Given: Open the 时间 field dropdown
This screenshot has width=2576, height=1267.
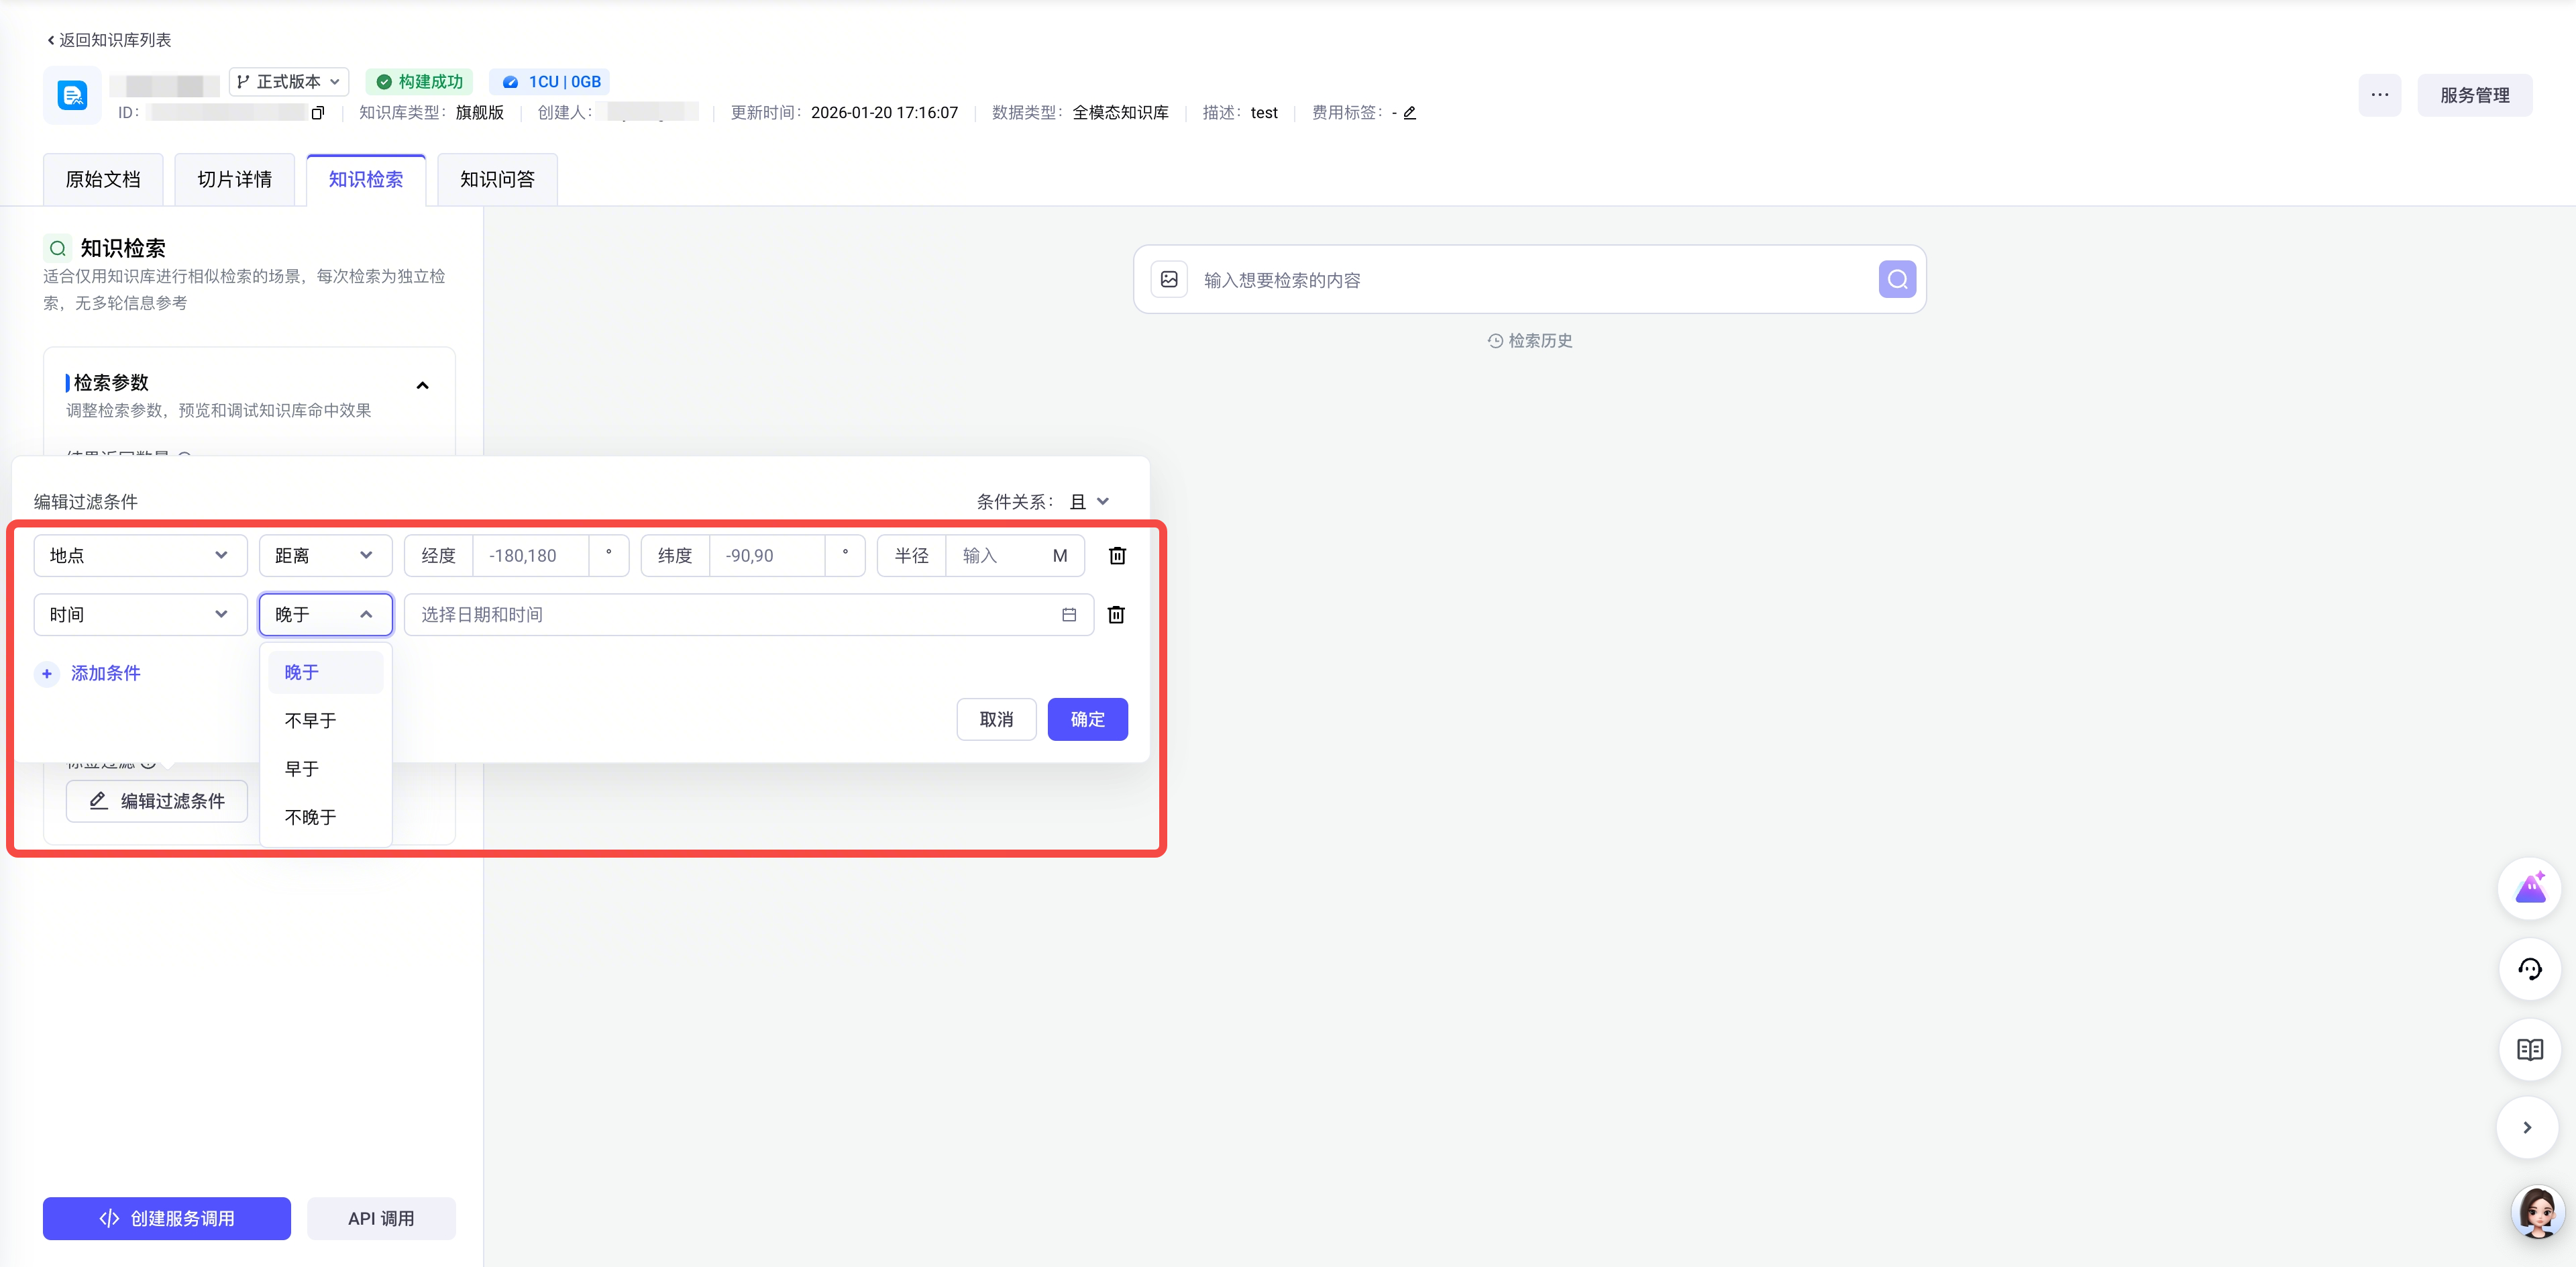Looking at the screenshot, I should (140, 615).
